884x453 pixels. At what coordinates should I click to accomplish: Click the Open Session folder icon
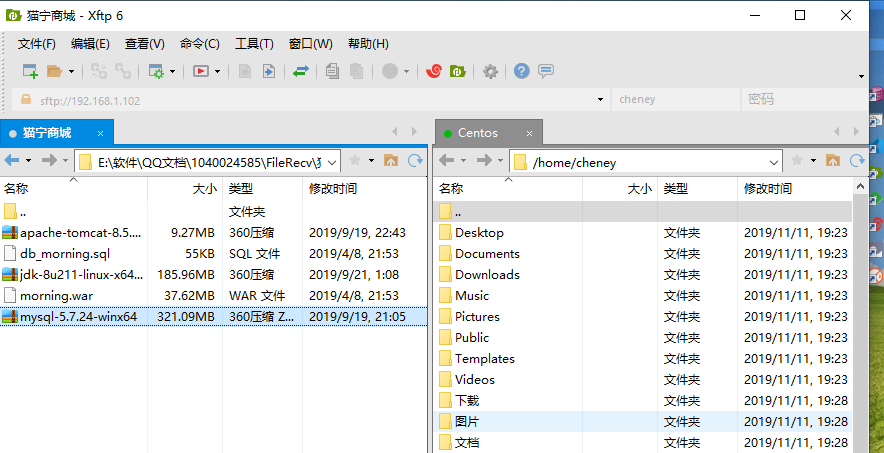(x=54, y=72)
